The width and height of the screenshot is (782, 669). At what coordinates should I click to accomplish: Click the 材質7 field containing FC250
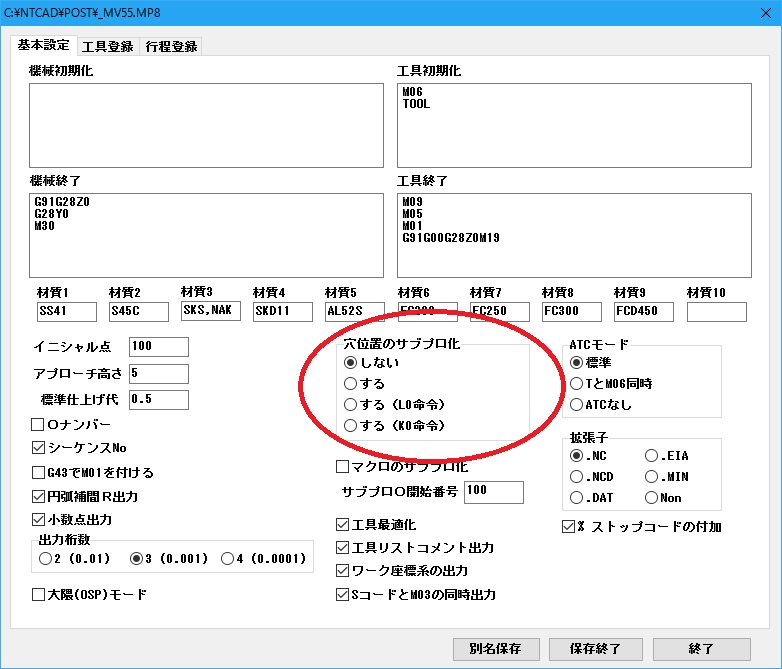500,311
